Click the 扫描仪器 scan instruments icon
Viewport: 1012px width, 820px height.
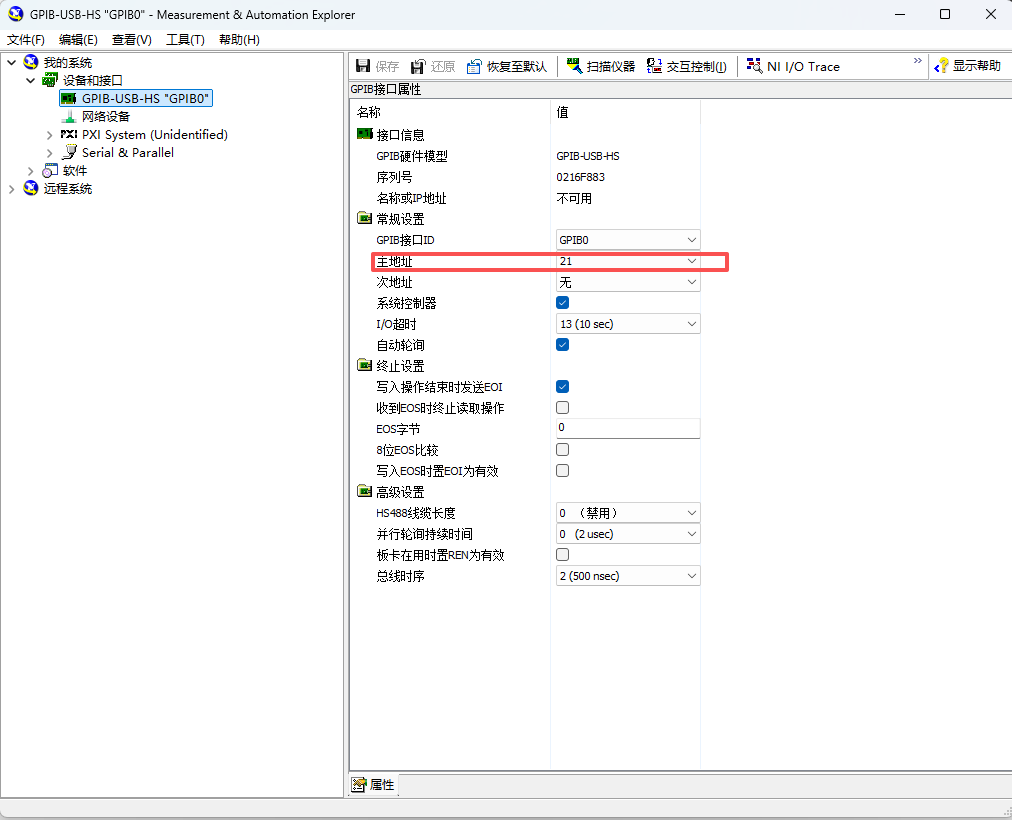click(574, 66)
